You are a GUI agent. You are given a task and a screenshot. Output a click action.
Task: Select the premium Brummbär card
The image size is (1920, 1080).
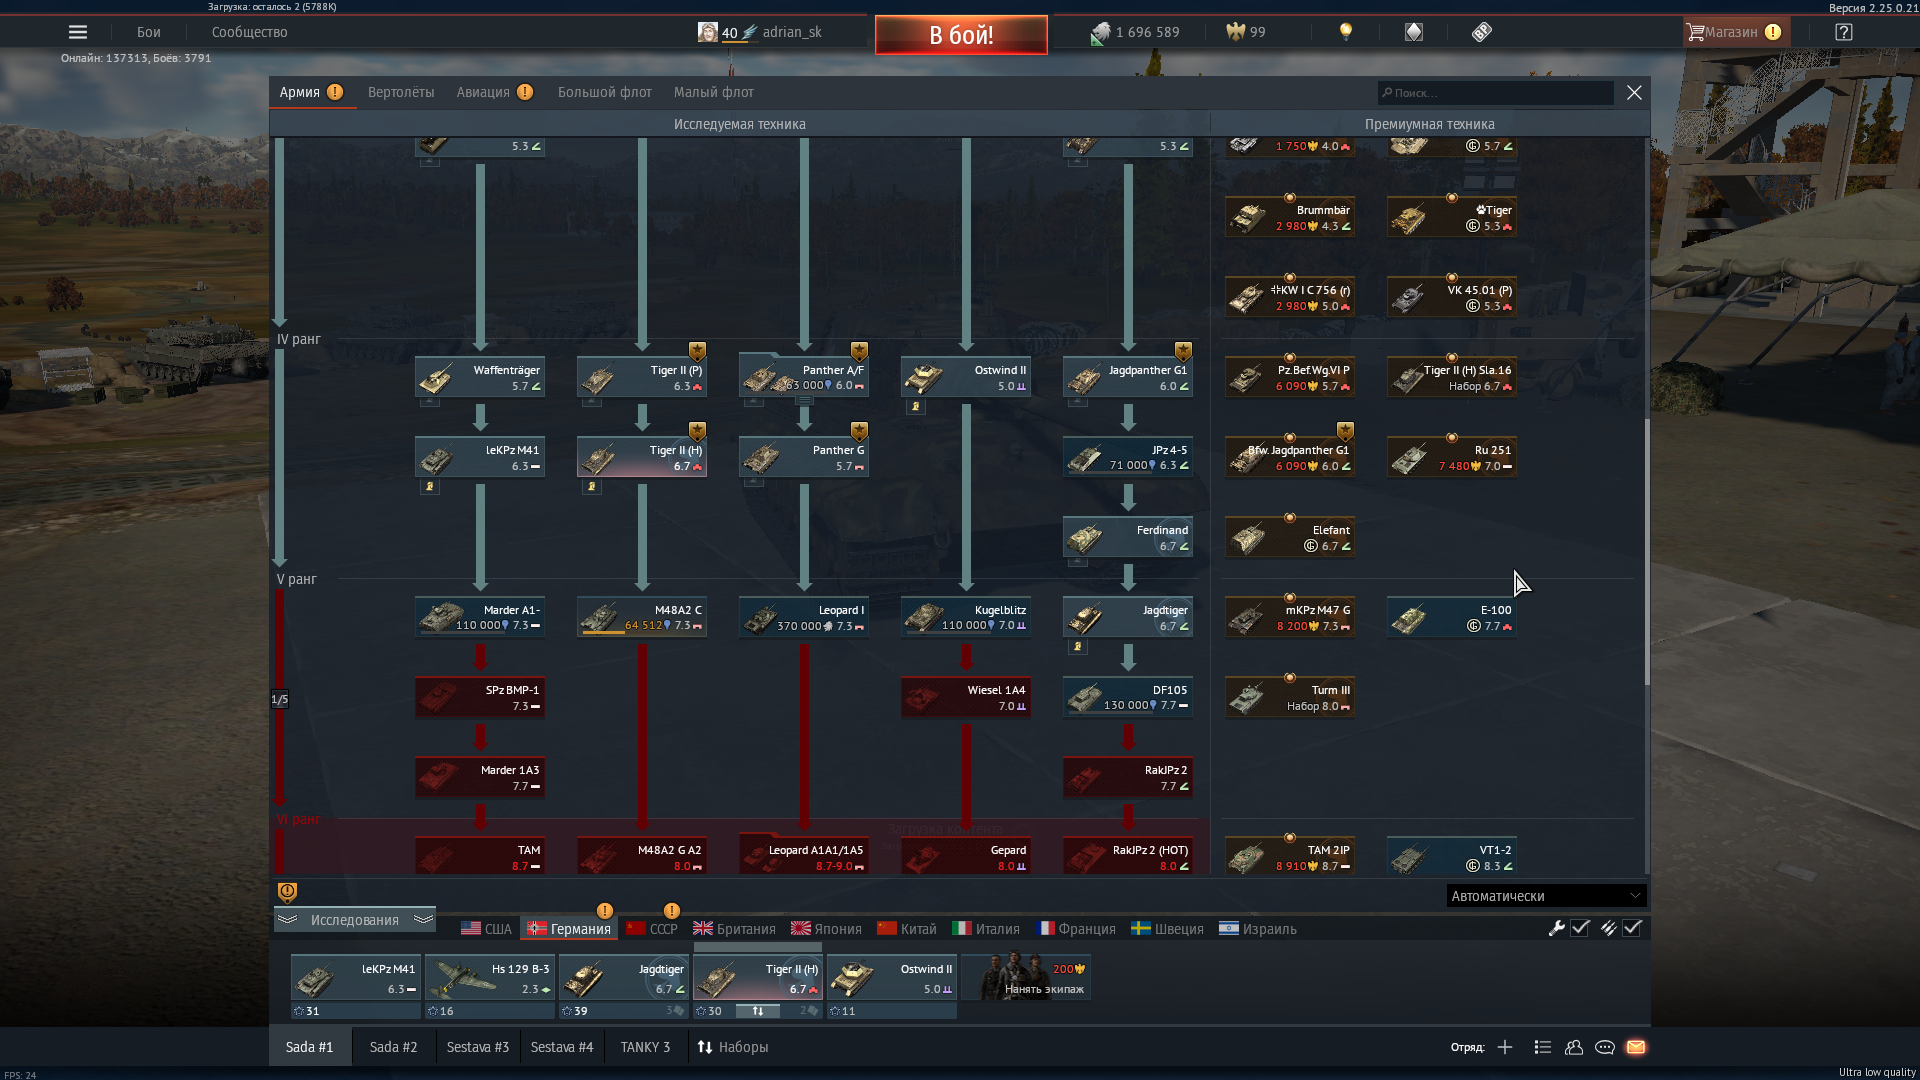pos(1290,217)
